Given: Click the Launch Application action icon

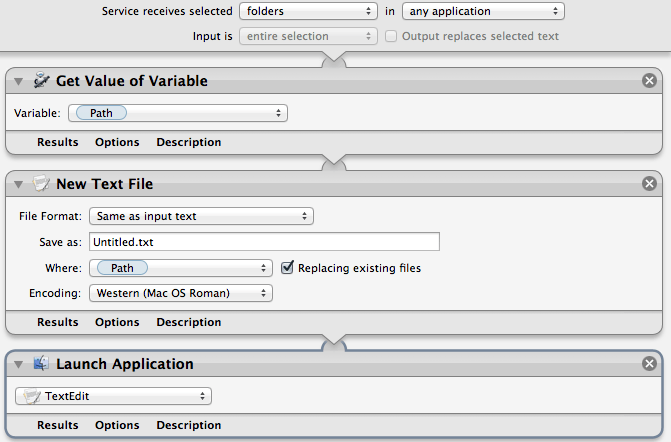Looking at the screenshot, I should [41, 364].
